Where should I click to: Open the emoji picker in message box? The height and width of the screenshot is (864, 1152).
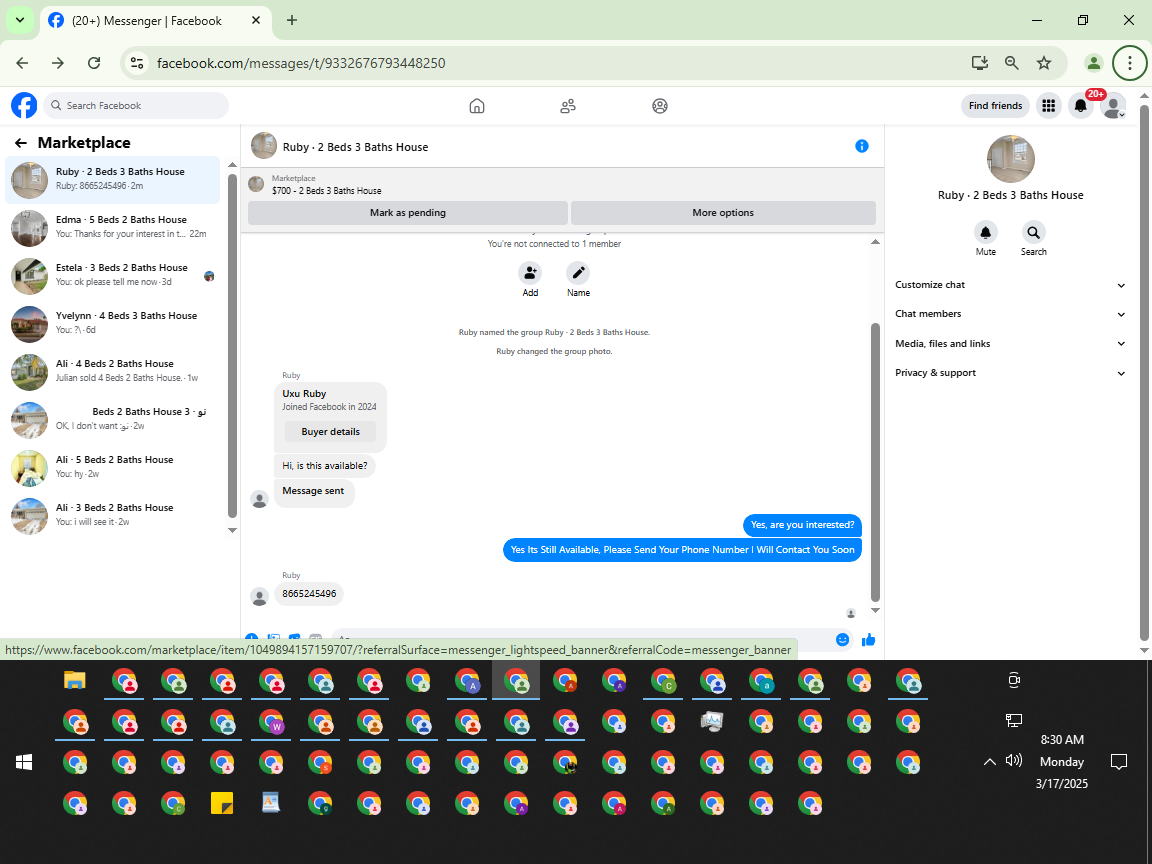click(842, 639)
